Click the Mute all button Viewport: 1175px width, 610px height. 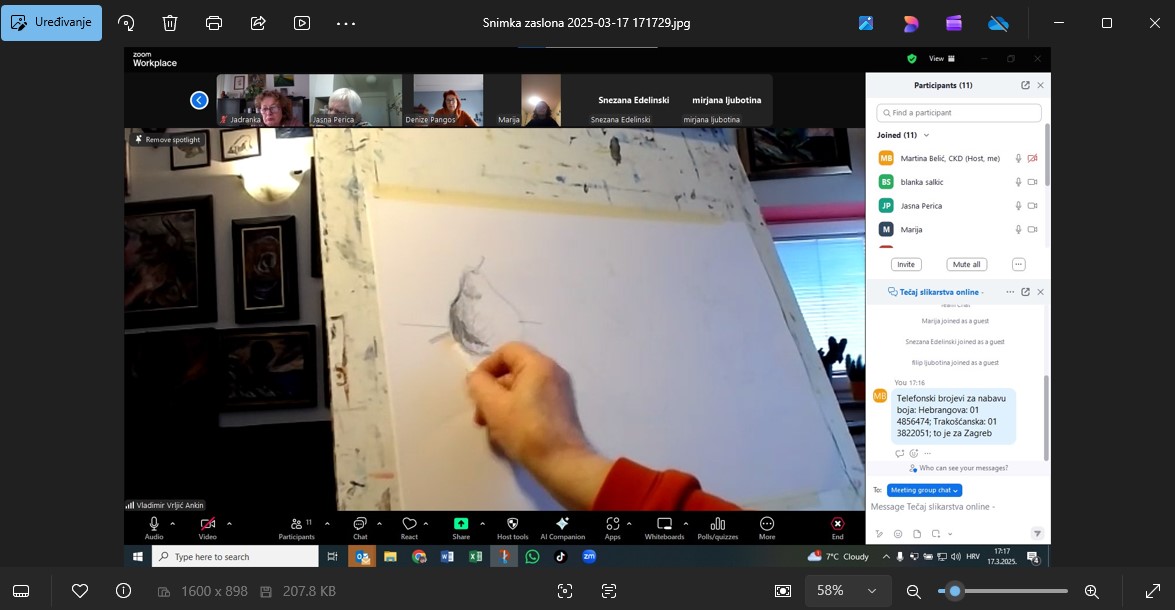click(x=966, y=264)
